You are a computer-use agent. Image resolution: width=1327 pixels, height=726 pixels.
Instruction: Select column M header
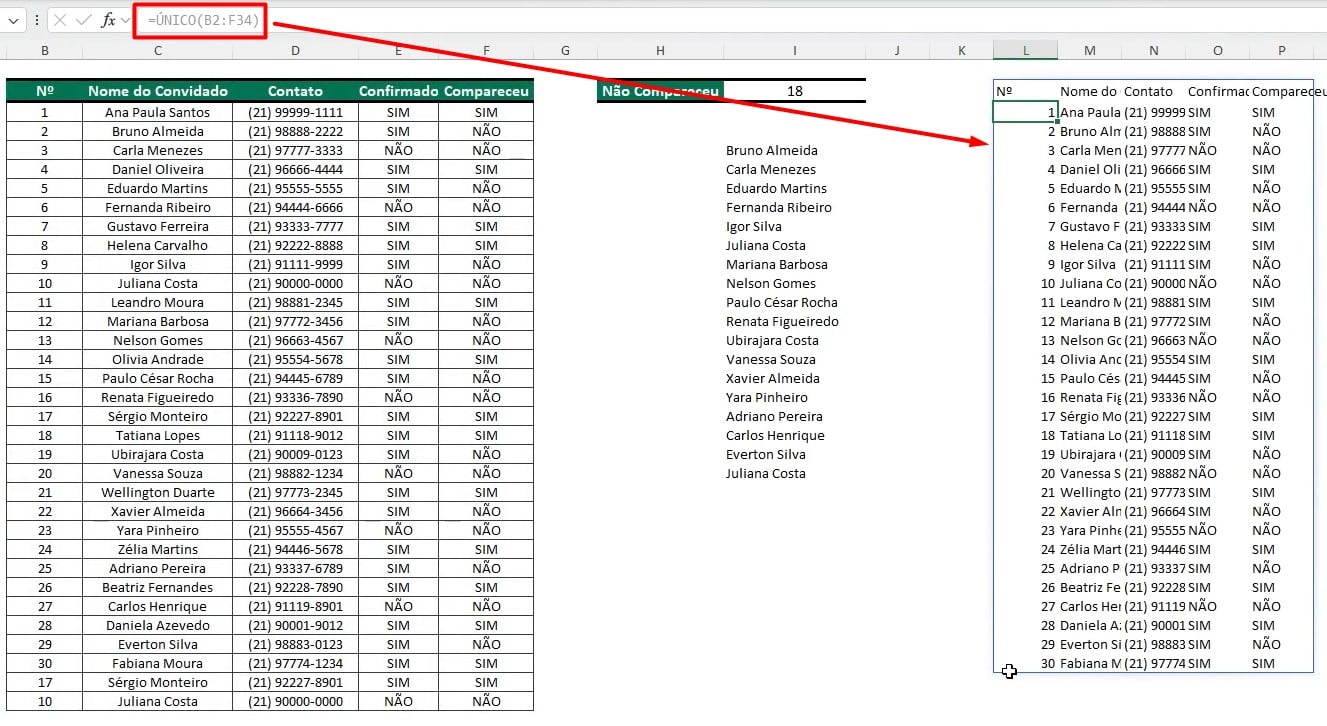[1089, 50]
